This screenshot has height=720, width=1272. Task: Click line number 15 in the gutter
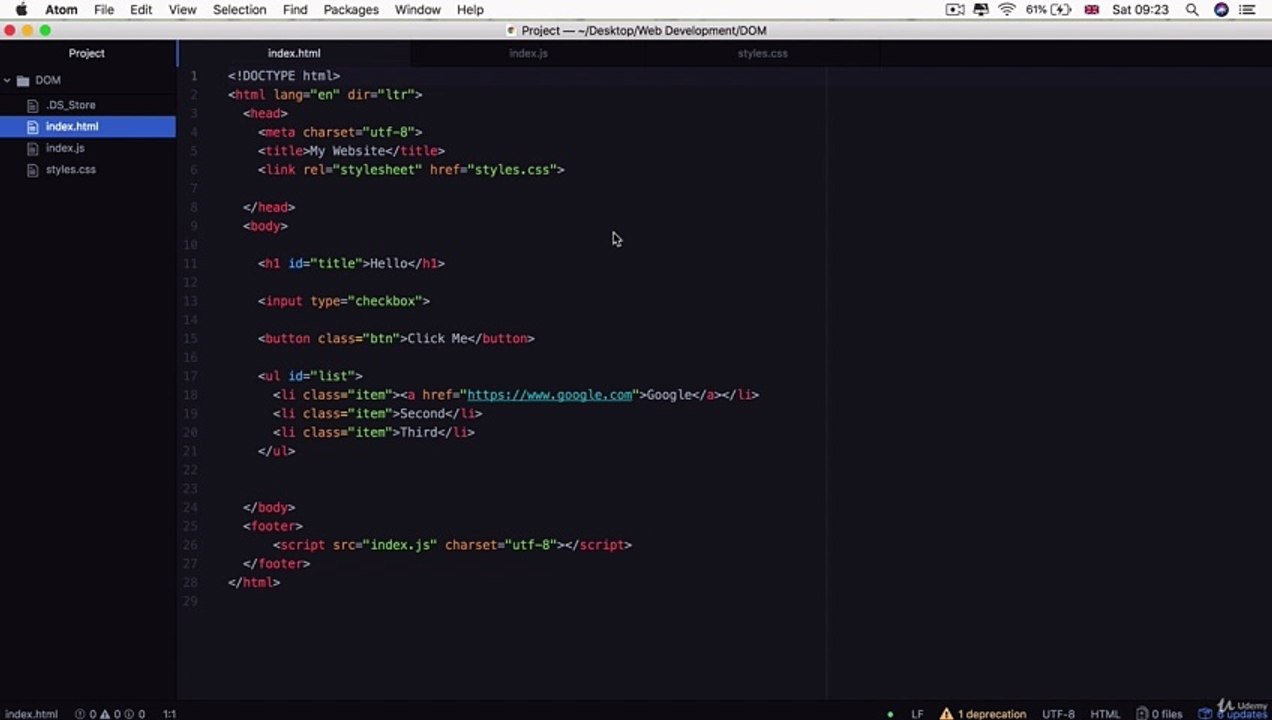191,339
